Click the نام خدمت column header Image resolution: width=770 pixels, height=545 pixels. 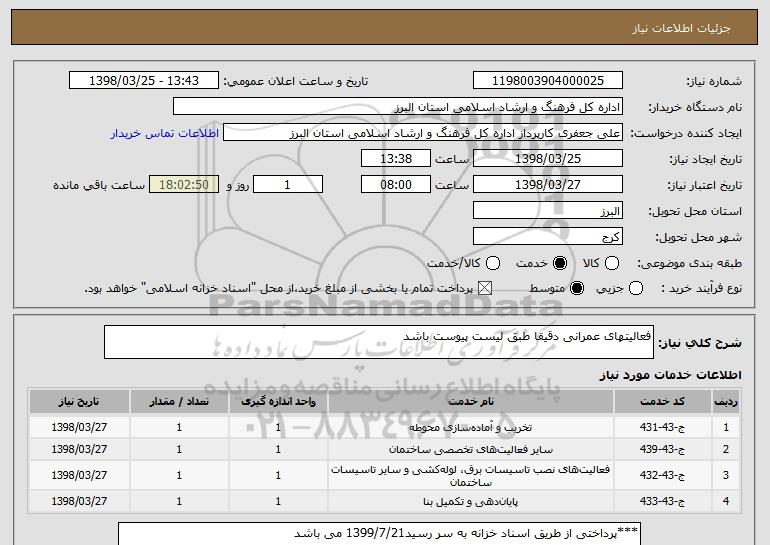[x=470, y=402]
